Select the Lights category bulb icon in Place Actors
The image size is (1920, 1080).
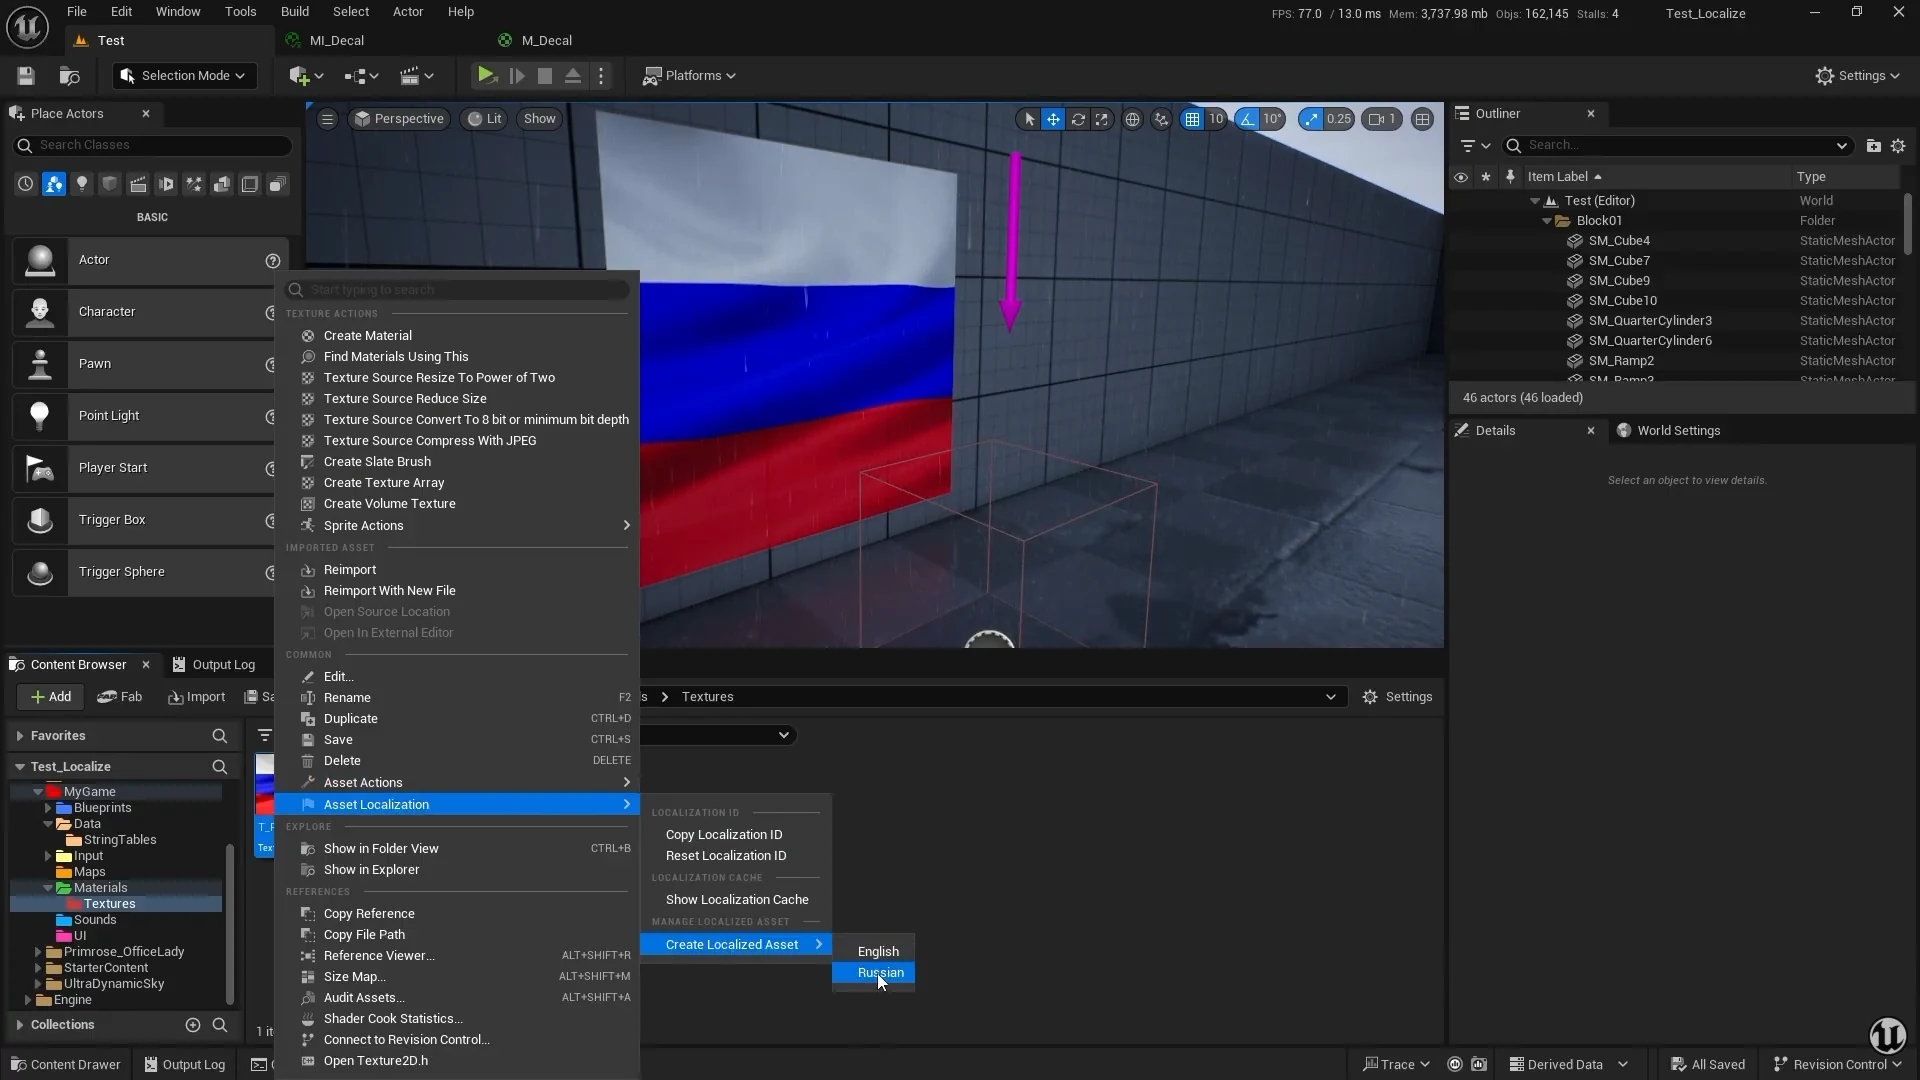pos(82,184)
